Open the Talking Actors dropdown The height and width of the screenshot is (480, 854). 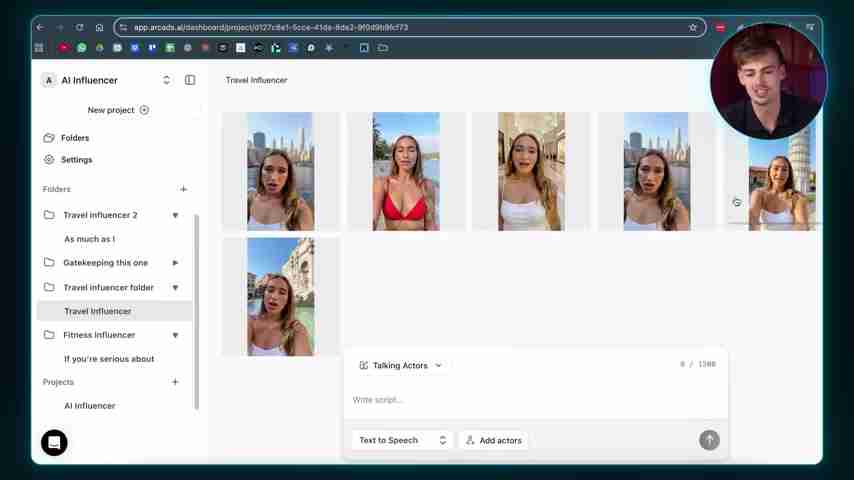pyautogui.click(x=400, y=366)
